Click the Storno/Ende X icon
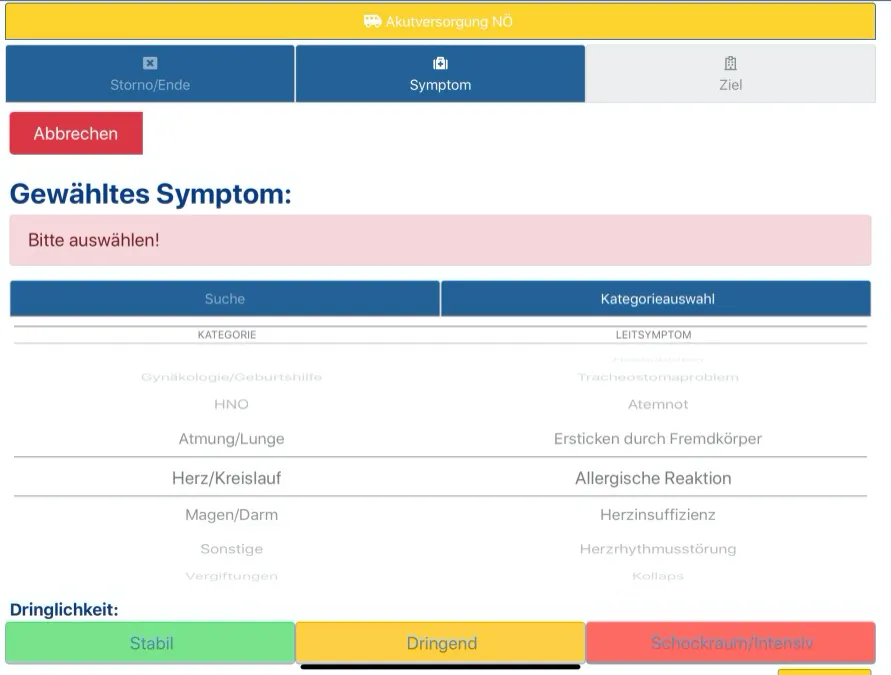The height and width of the screenshot is (675, 891). pyautogui.click(x=150, y=63)
